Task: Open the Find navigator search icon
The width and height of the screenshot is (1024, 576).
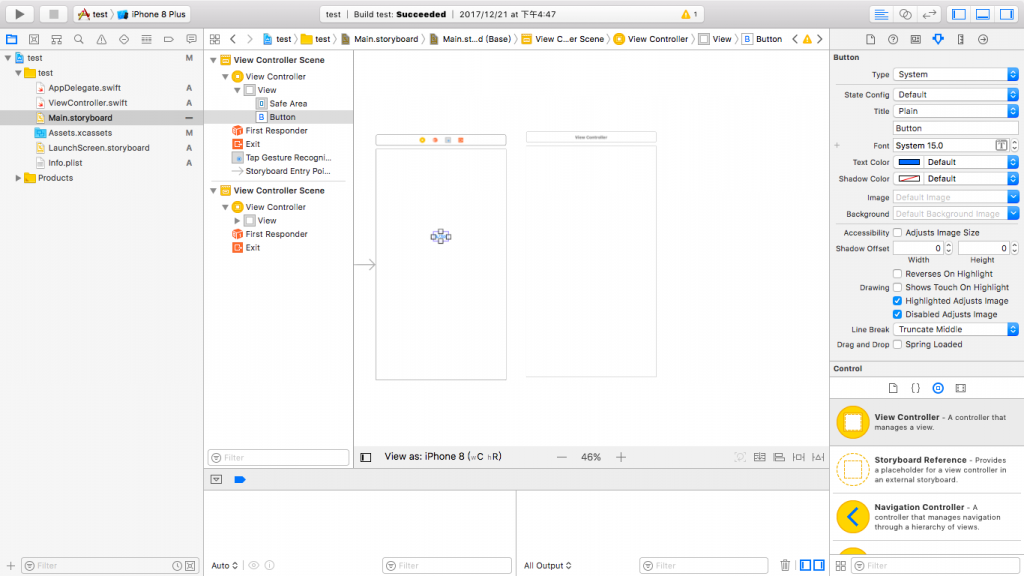Action: [x=79, y=39]
